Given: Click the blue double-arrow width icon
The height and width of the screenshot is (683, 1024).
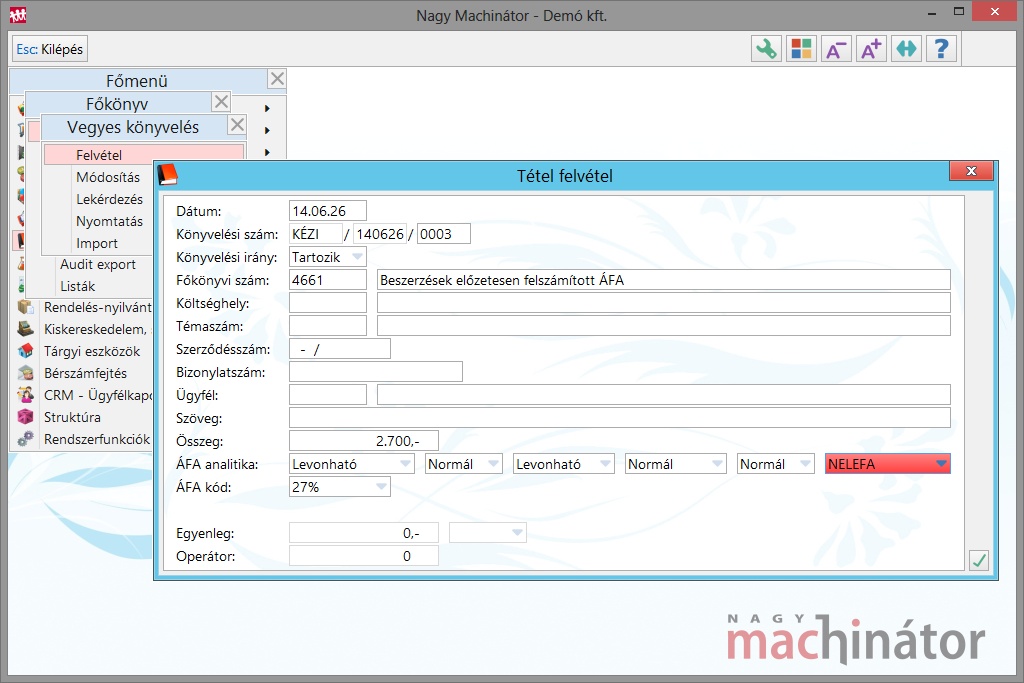Looking at the screenshot, I should coord(906,49).
